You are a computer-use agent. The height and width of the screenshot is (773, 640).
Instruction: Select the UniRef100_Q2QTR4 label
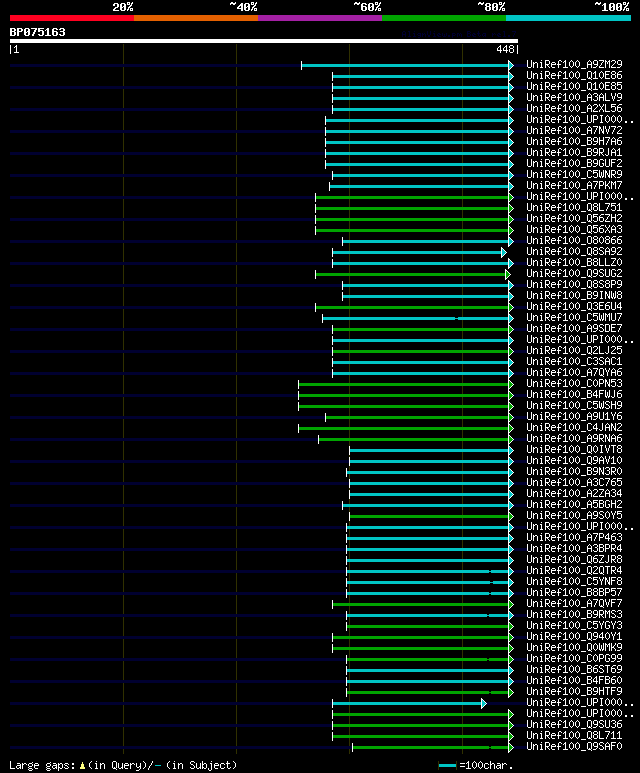click(x=574, y=570)
